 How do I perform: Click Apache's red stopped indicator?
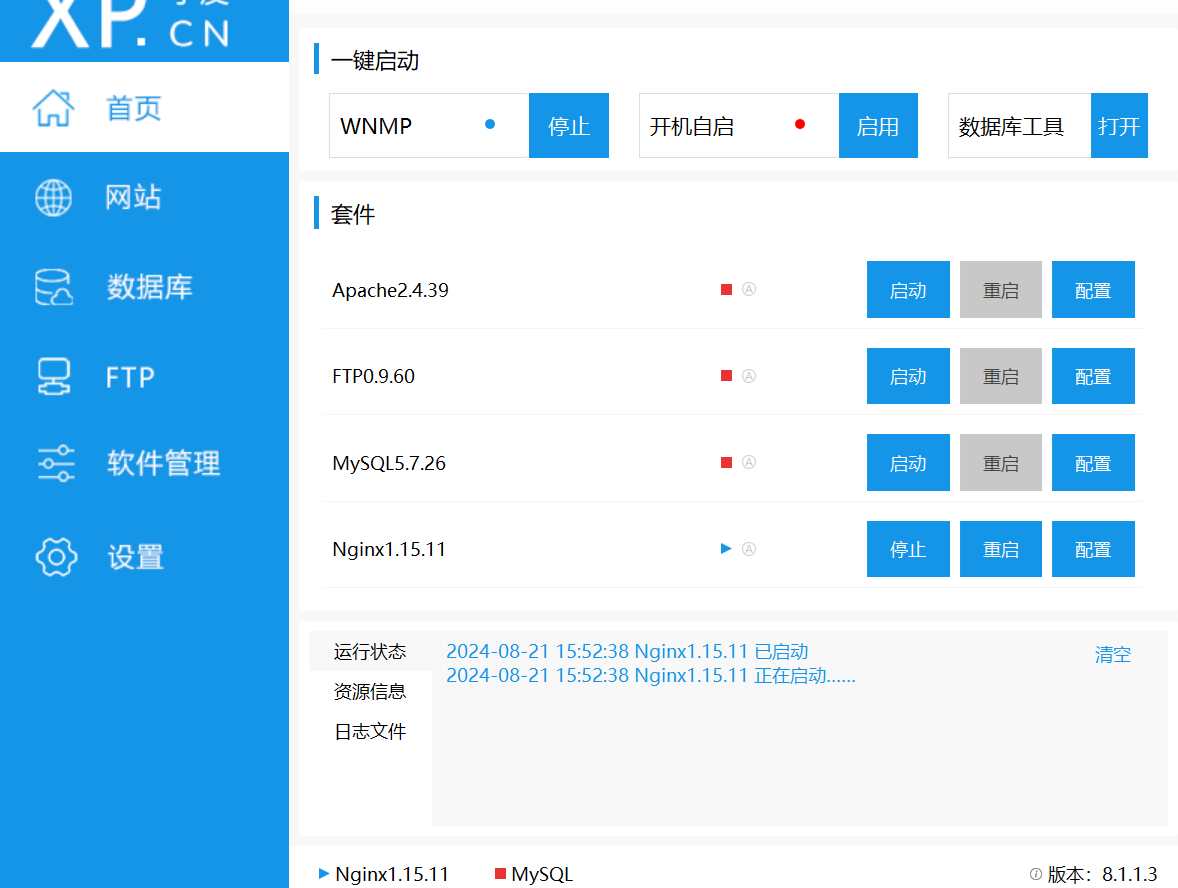(x=726, y=289)
